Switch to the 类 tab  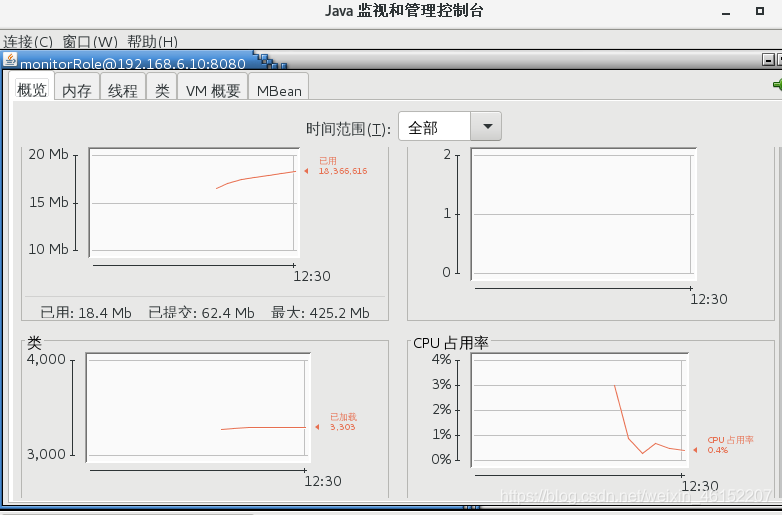click(162, 90)
